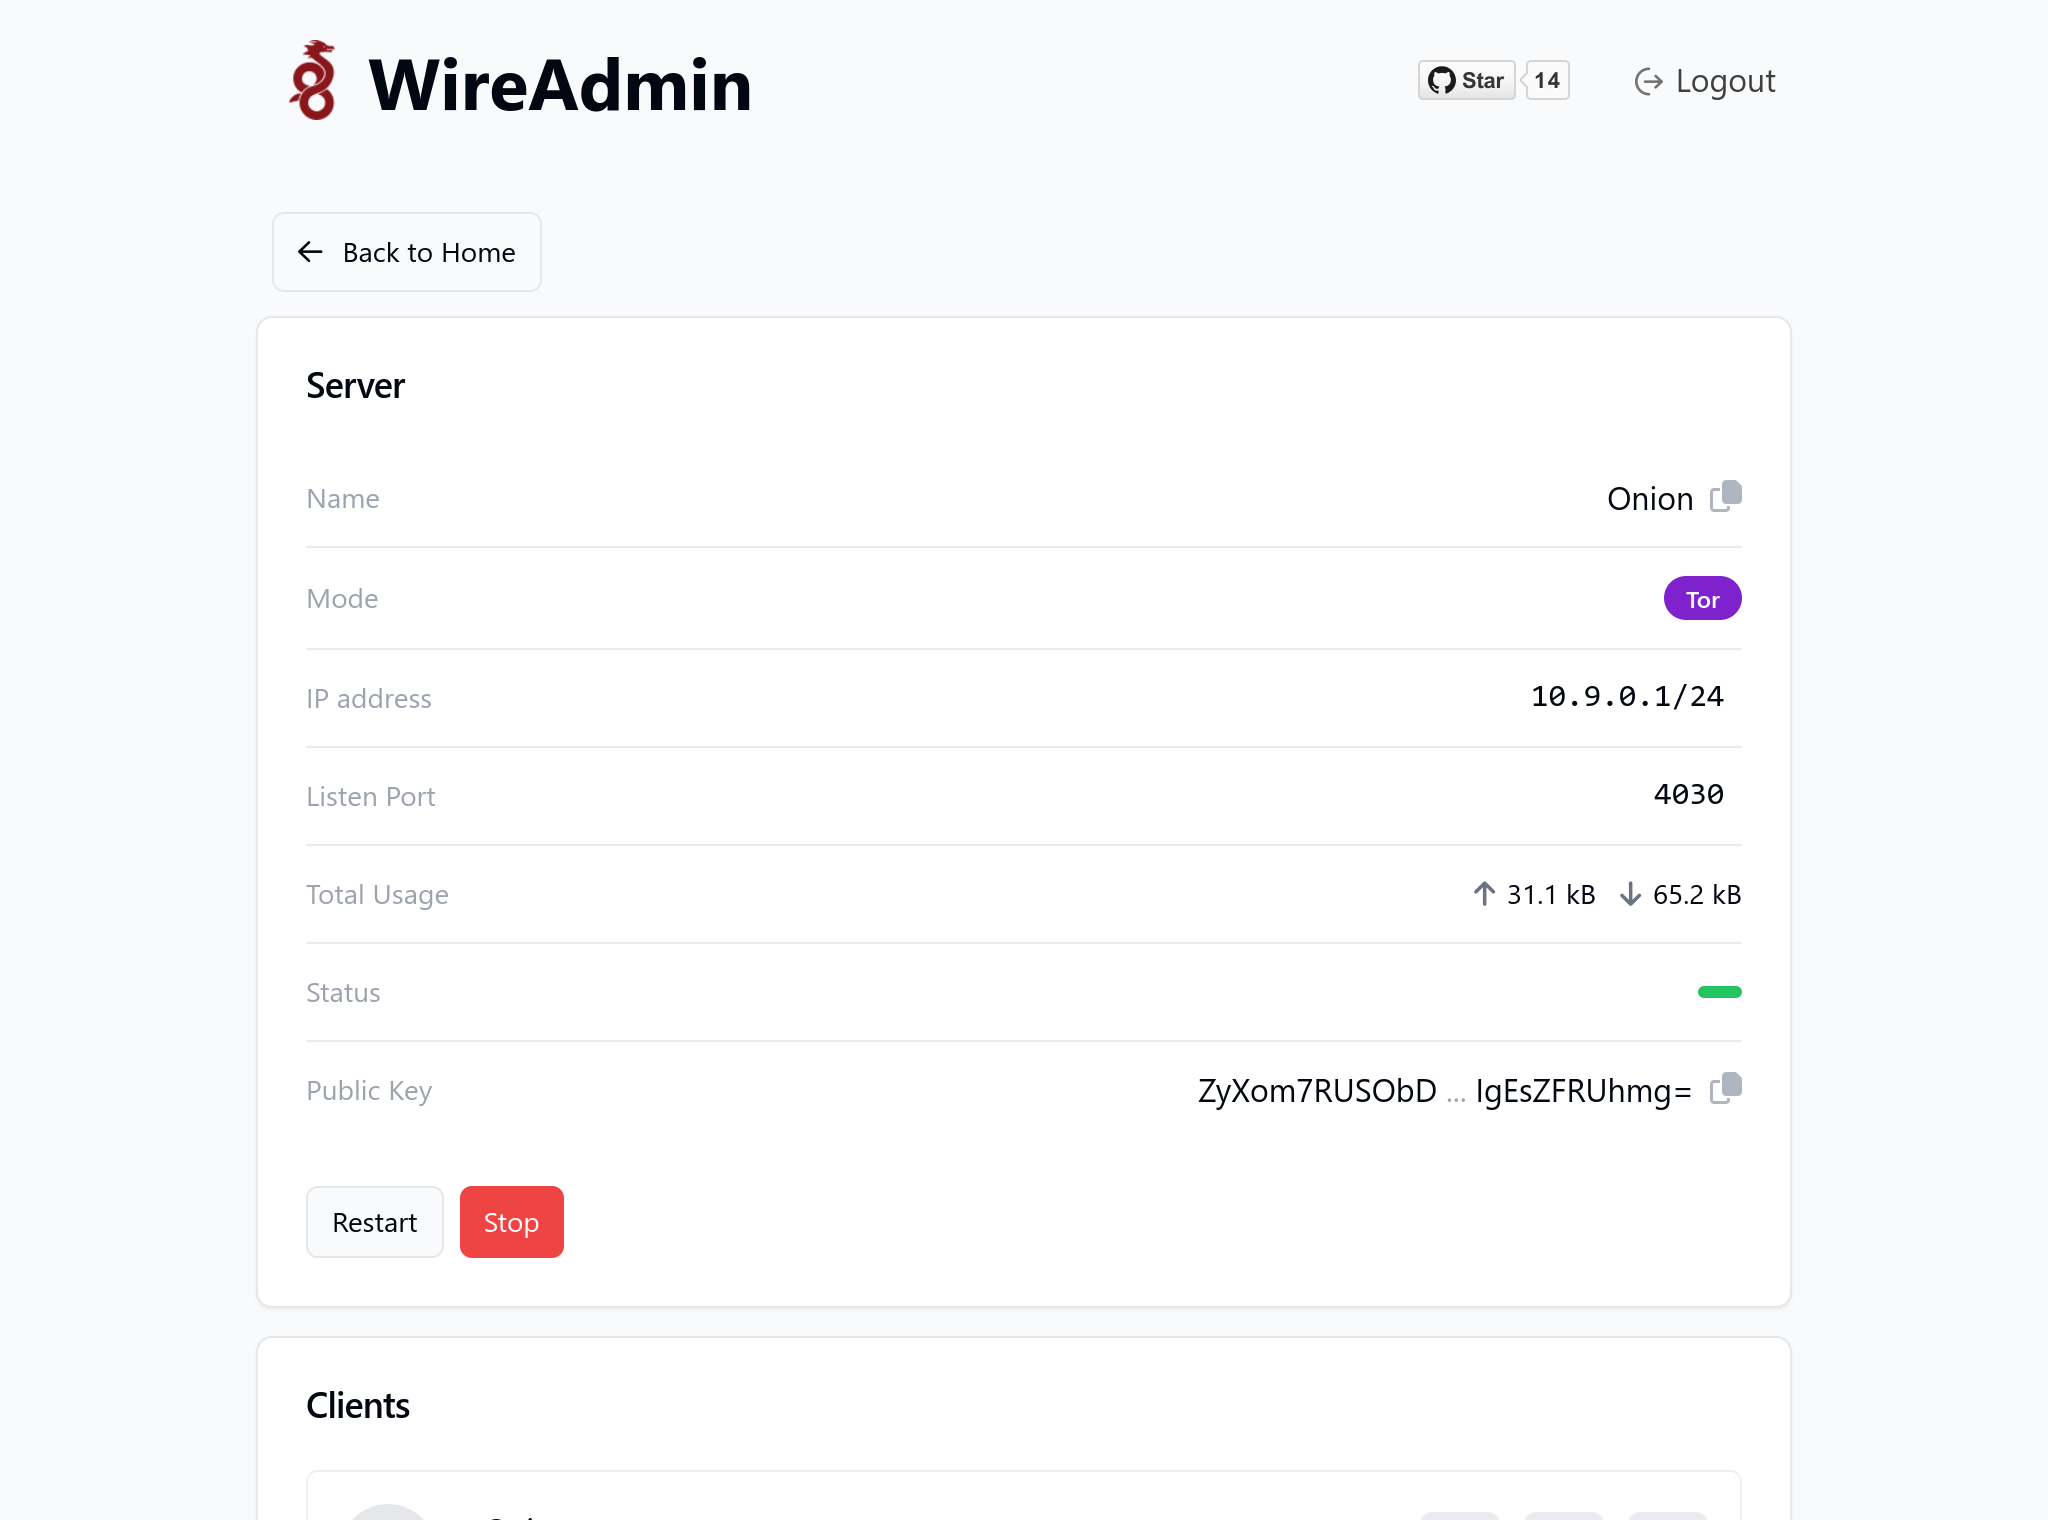The width and height of the screenshot is (2048, 1520).
Task: Copy the server public key
Action: click(x=1726, y=1089)
